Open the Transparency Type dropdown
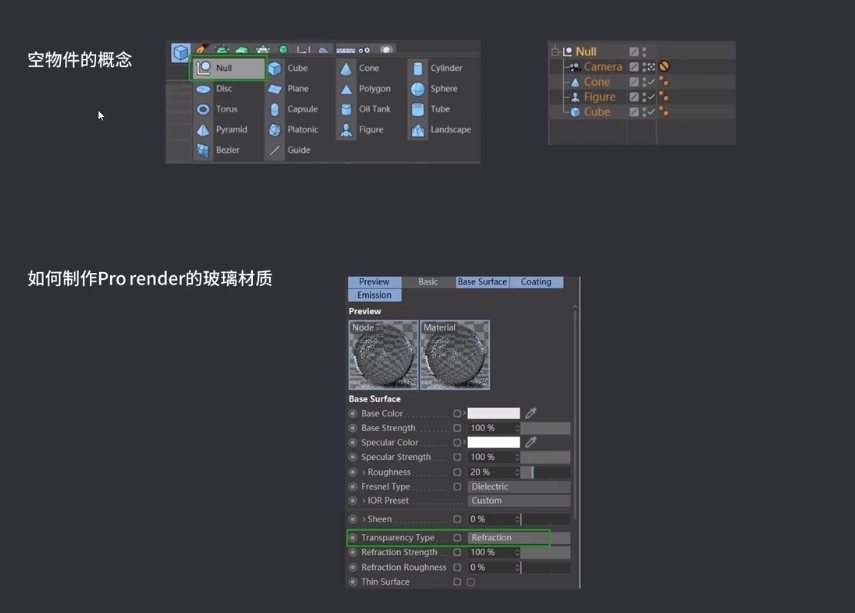This screenshot has height=613, width=855. point(519,538)
